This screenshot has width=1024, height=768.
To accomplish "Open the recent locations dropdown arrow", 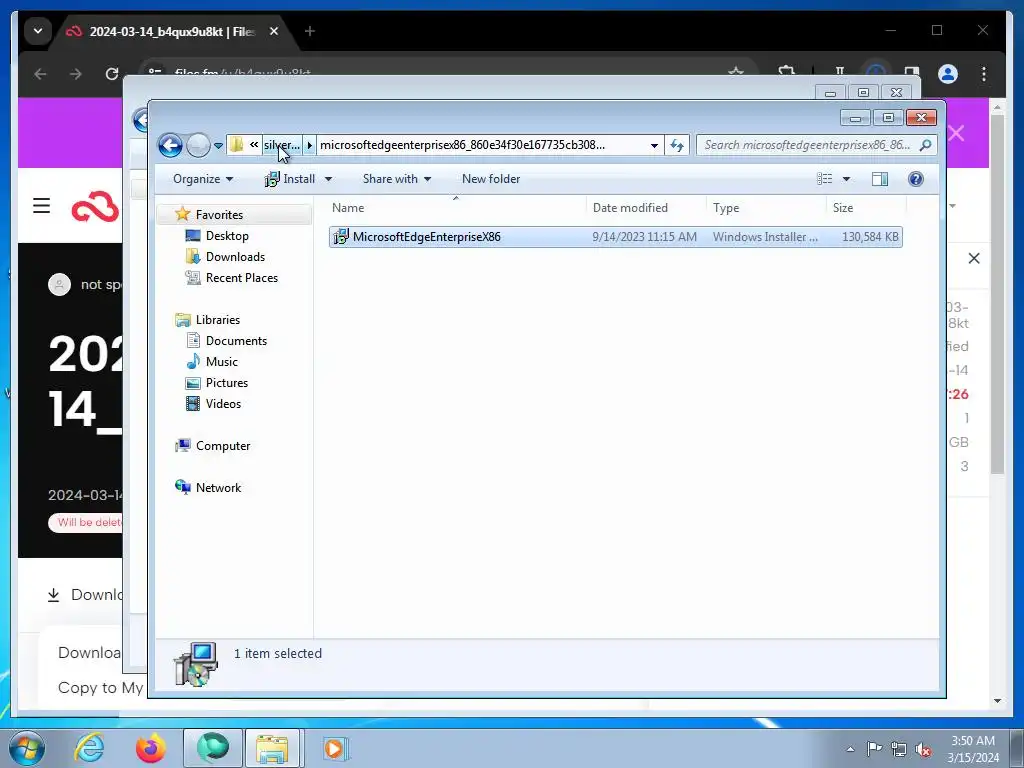I will (x=218, y=146).
